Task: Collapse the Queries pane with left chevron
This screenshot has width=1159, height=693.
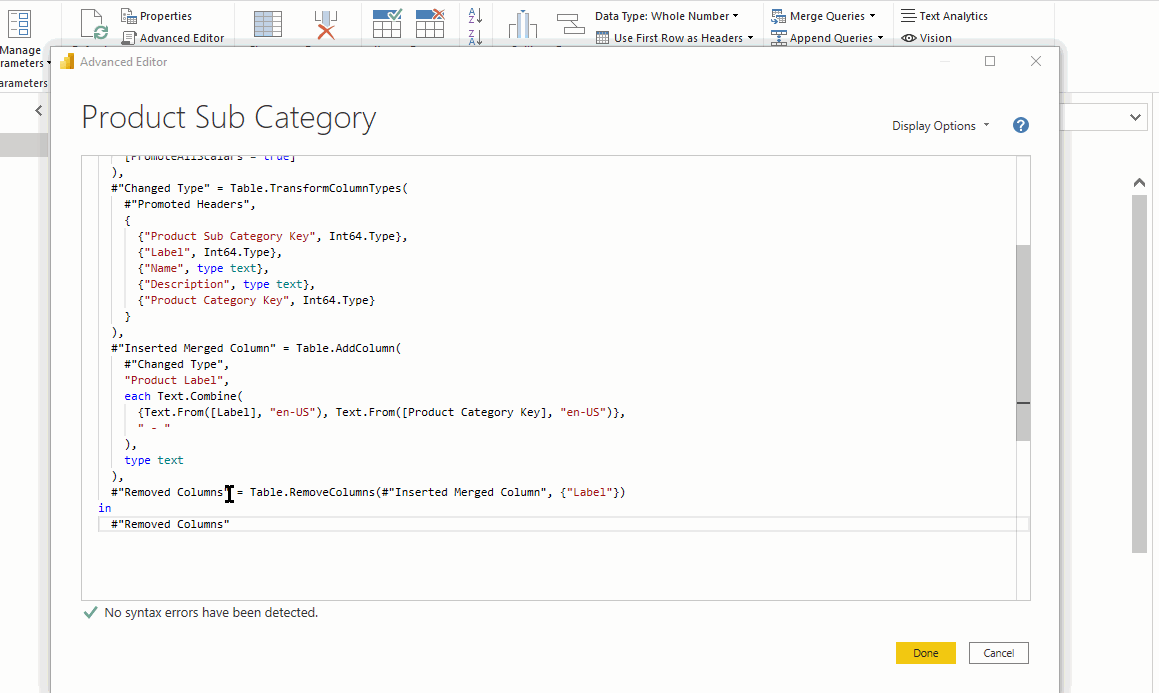Action: tap(38, 110)
